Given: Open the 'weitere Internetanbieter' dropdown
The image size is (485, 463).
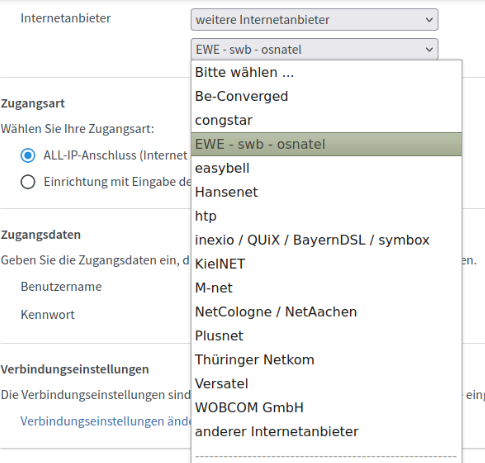Looking at the screenshot, I should (314, 20).
